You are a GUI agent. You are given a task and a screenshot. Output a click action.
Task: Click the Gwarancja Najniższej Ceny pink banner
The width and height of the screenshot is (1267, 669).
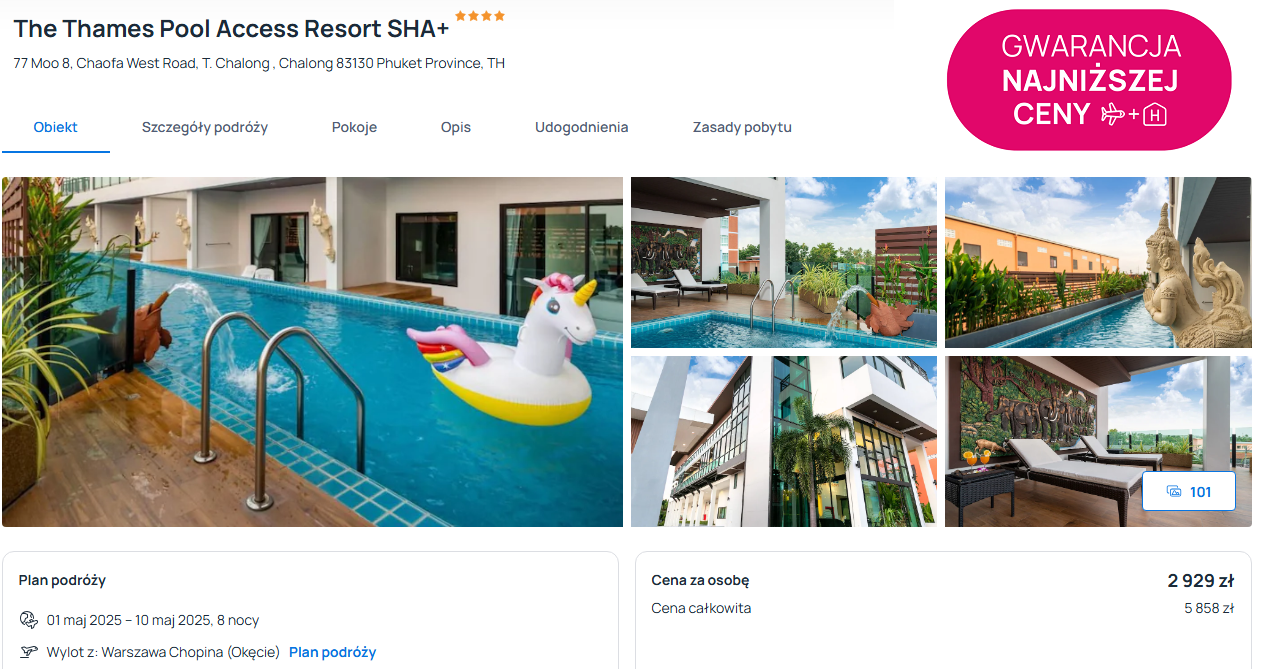pos(1089,80)
